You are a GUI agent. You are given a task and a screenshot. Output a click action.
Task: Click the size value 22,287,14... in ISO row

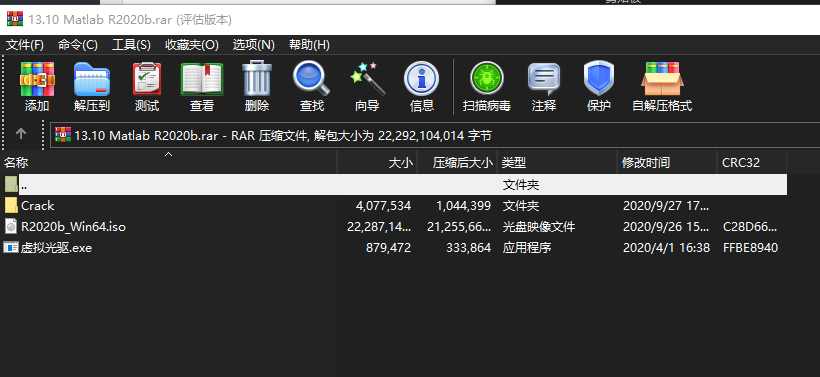point(379,226)
